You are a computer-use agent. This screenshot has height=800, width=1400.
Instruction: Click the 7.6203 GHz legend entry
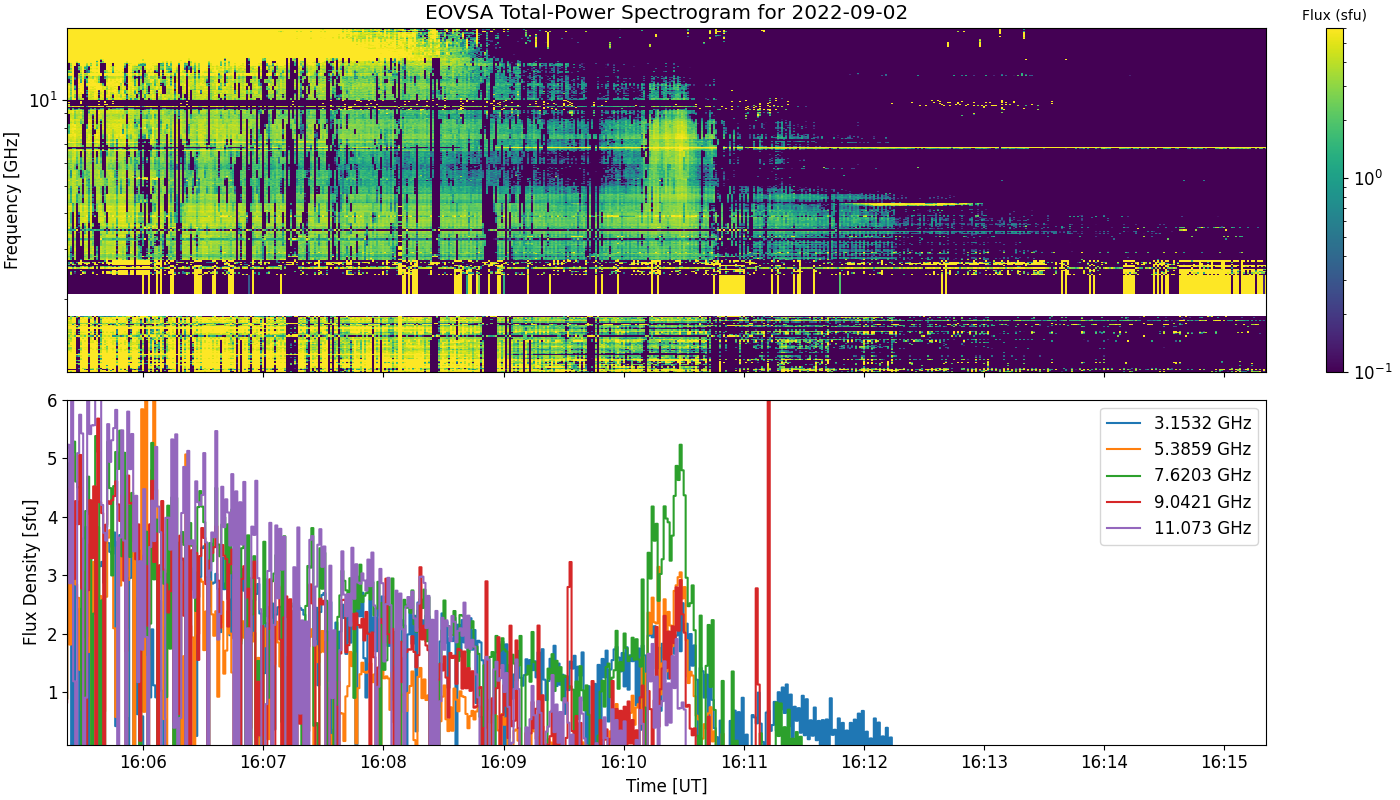click(1179, 475)
